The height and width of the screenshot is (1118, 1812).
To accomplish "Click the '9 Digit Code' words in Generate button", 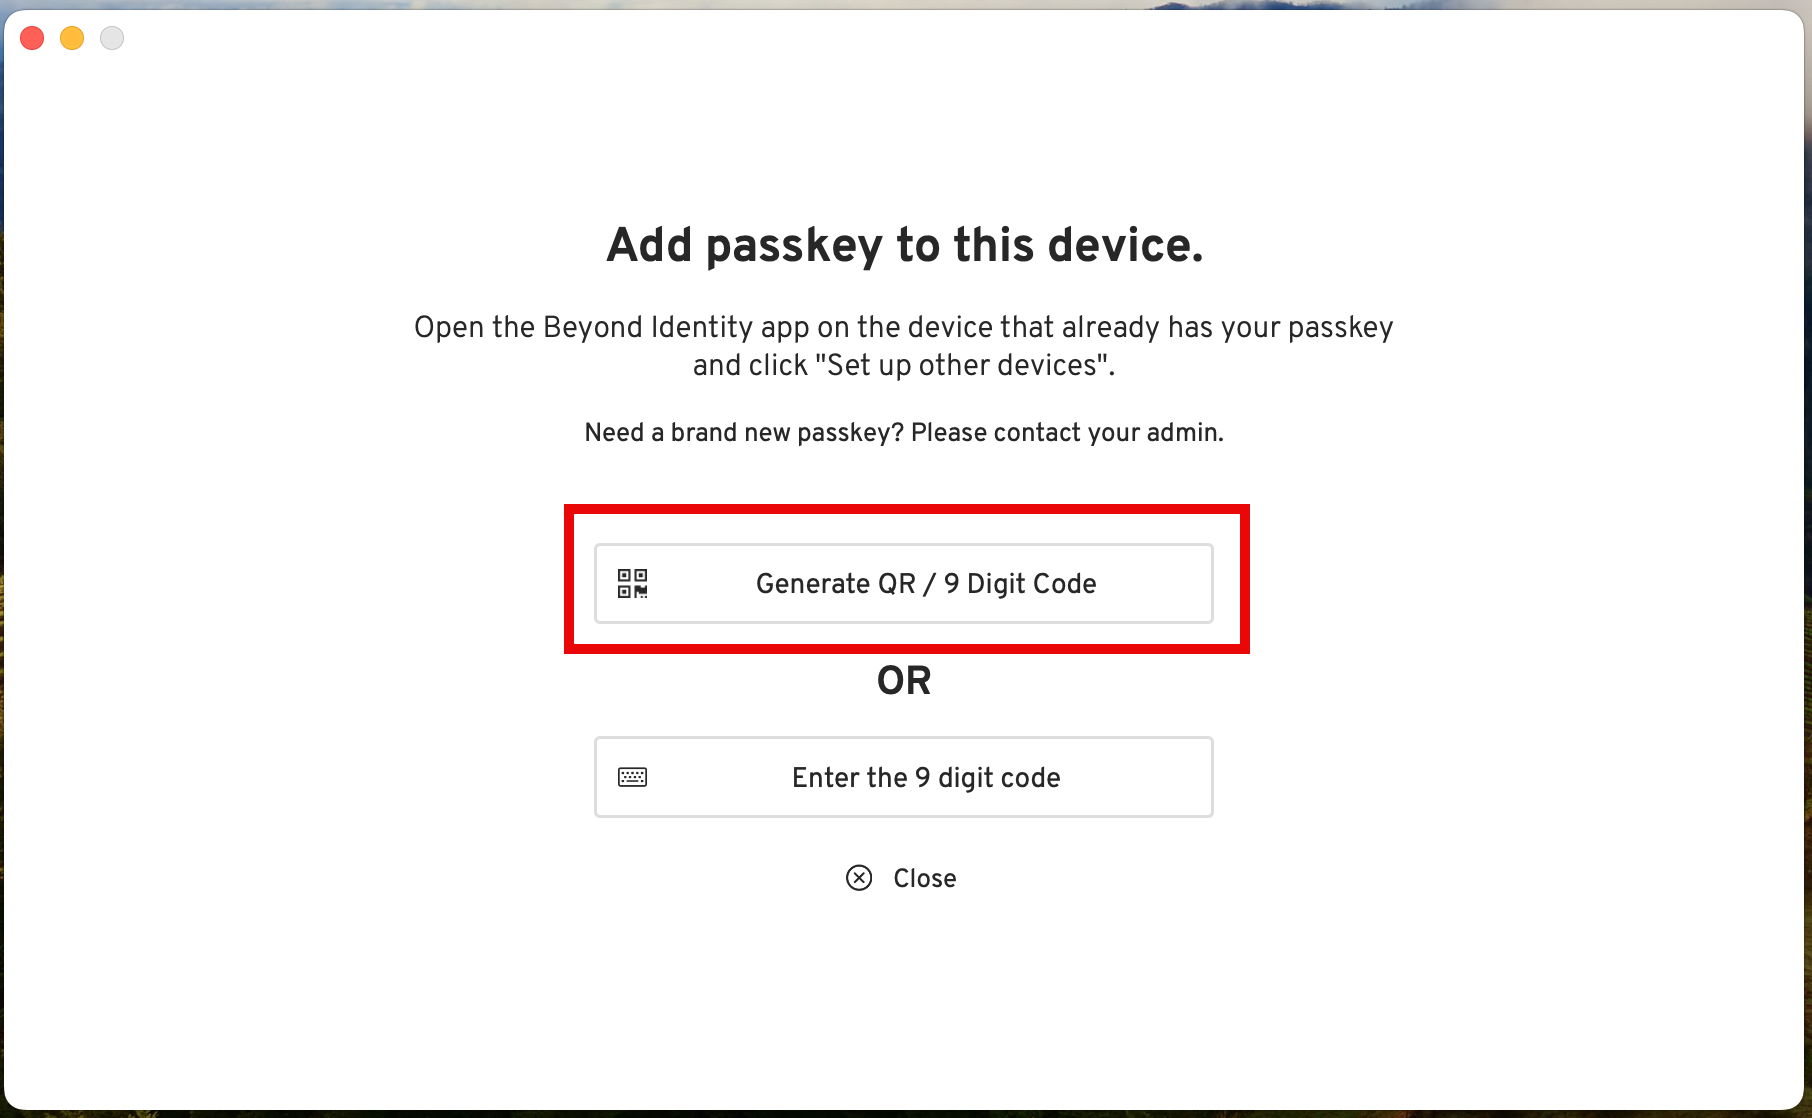I will point(1020,584).
